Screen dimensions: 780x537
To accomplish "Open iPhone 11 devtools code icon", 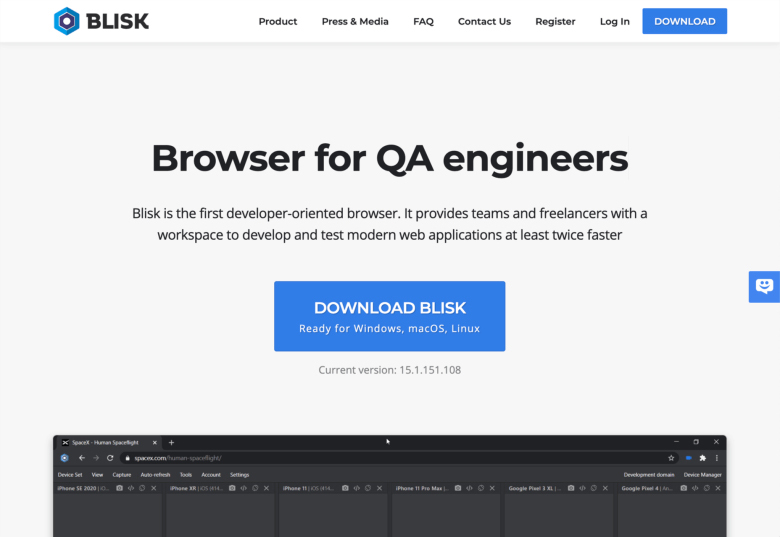I will [x=356, y=488].
